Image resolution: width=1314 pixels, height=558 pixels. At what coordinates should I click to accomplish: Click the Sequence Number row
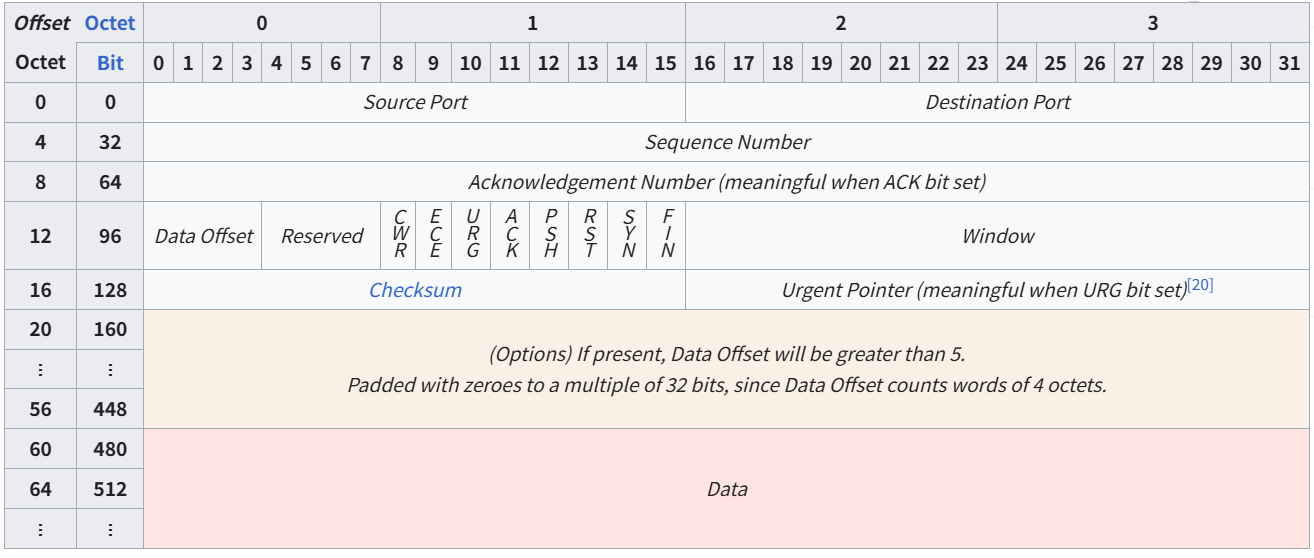coord(727,142)
